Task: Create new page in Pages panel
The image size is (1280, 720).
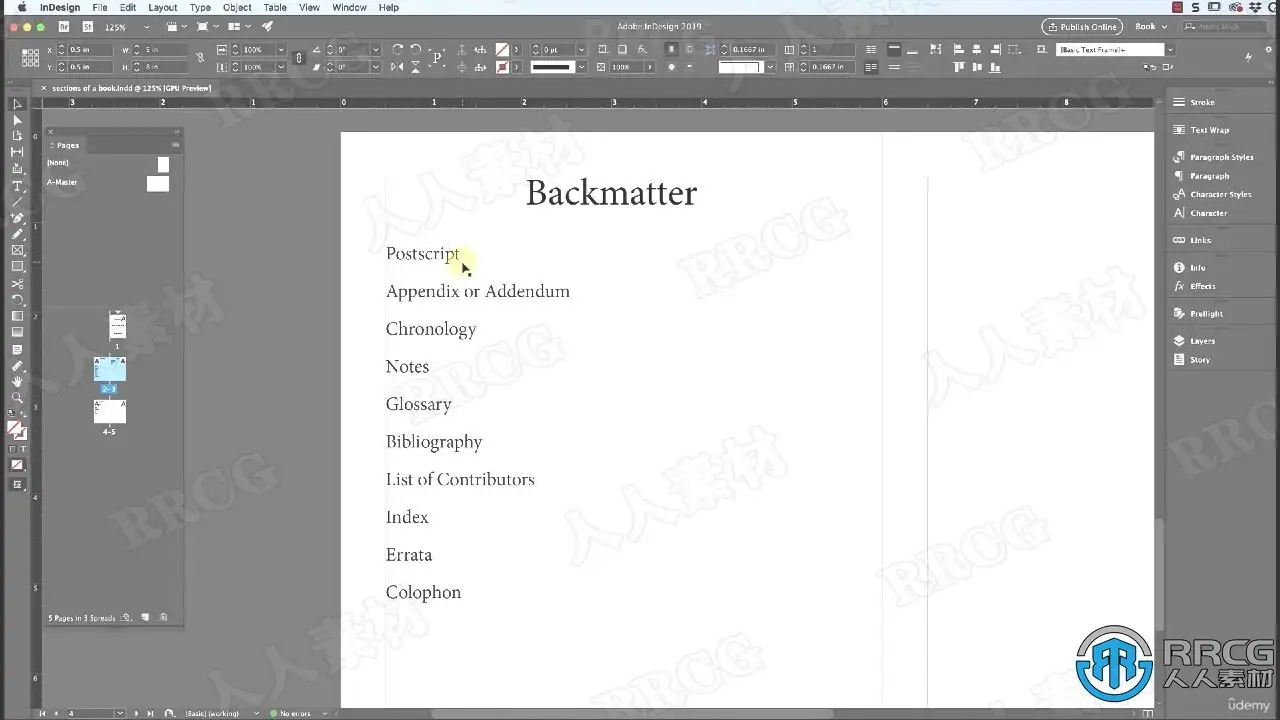Action: (x=145, y=618)
